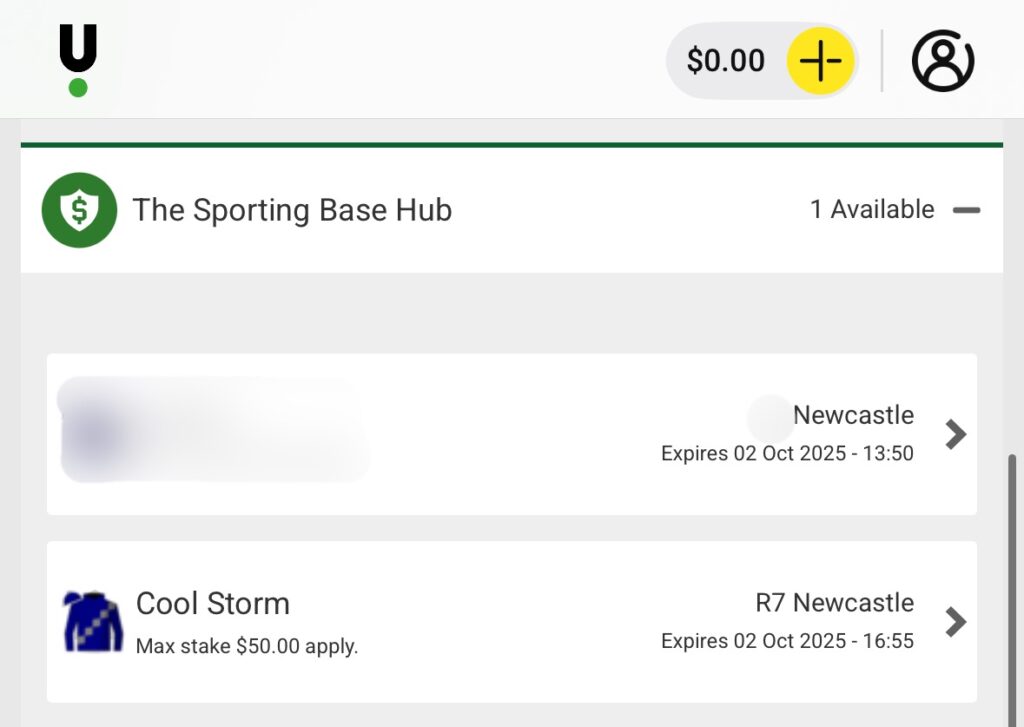
Task: Click Expires 02 Oct 2025 - 16:55
Action: [x=787, y=641]
